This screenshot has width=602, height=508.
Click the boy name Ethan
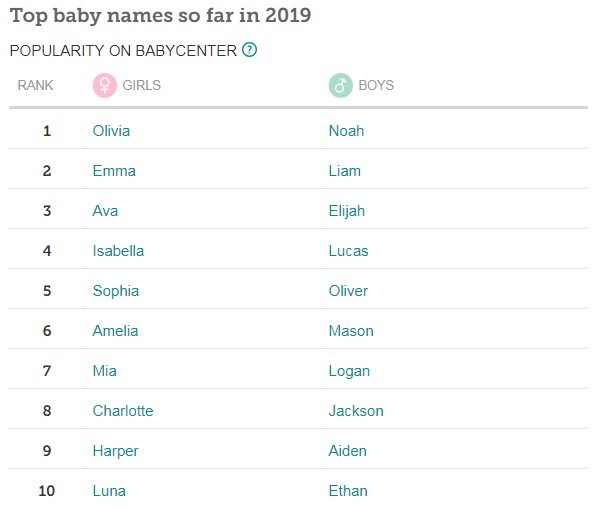(348, 491)
